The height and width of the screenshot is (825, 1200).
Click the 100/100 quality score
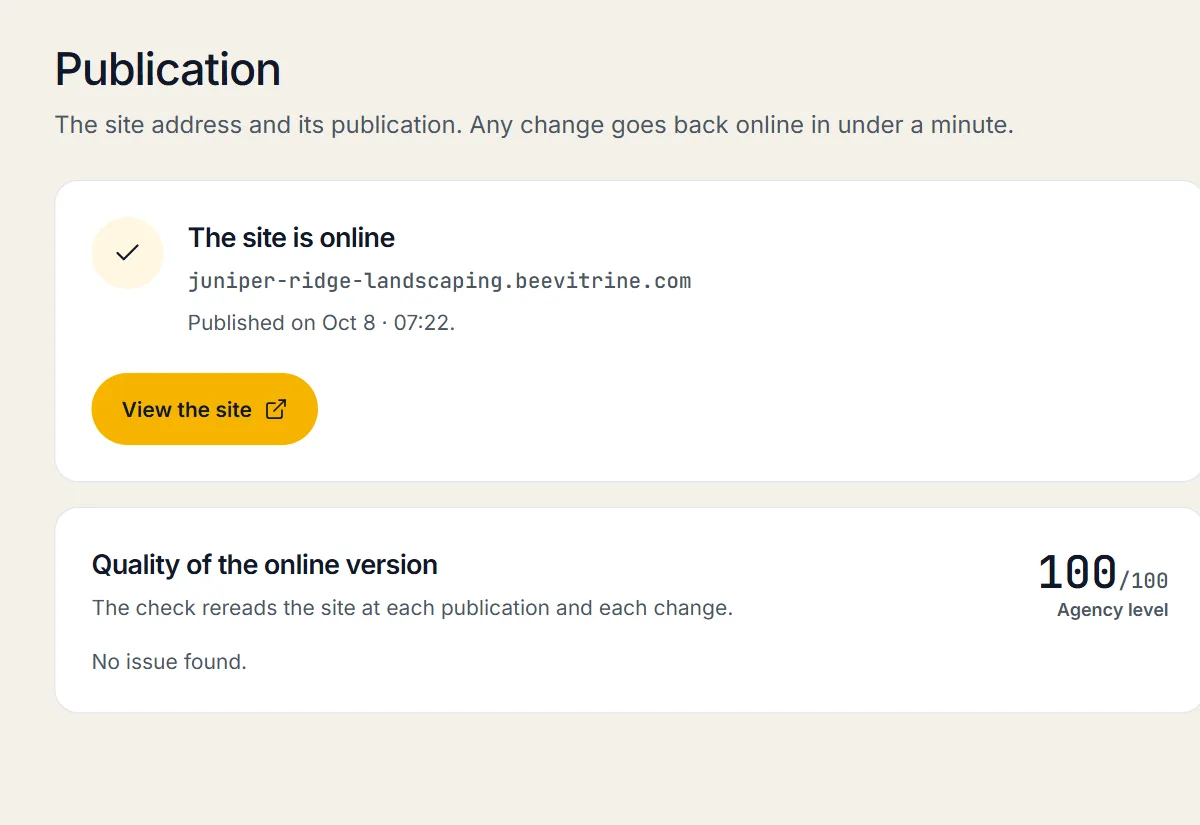(x=1102, y=573)
